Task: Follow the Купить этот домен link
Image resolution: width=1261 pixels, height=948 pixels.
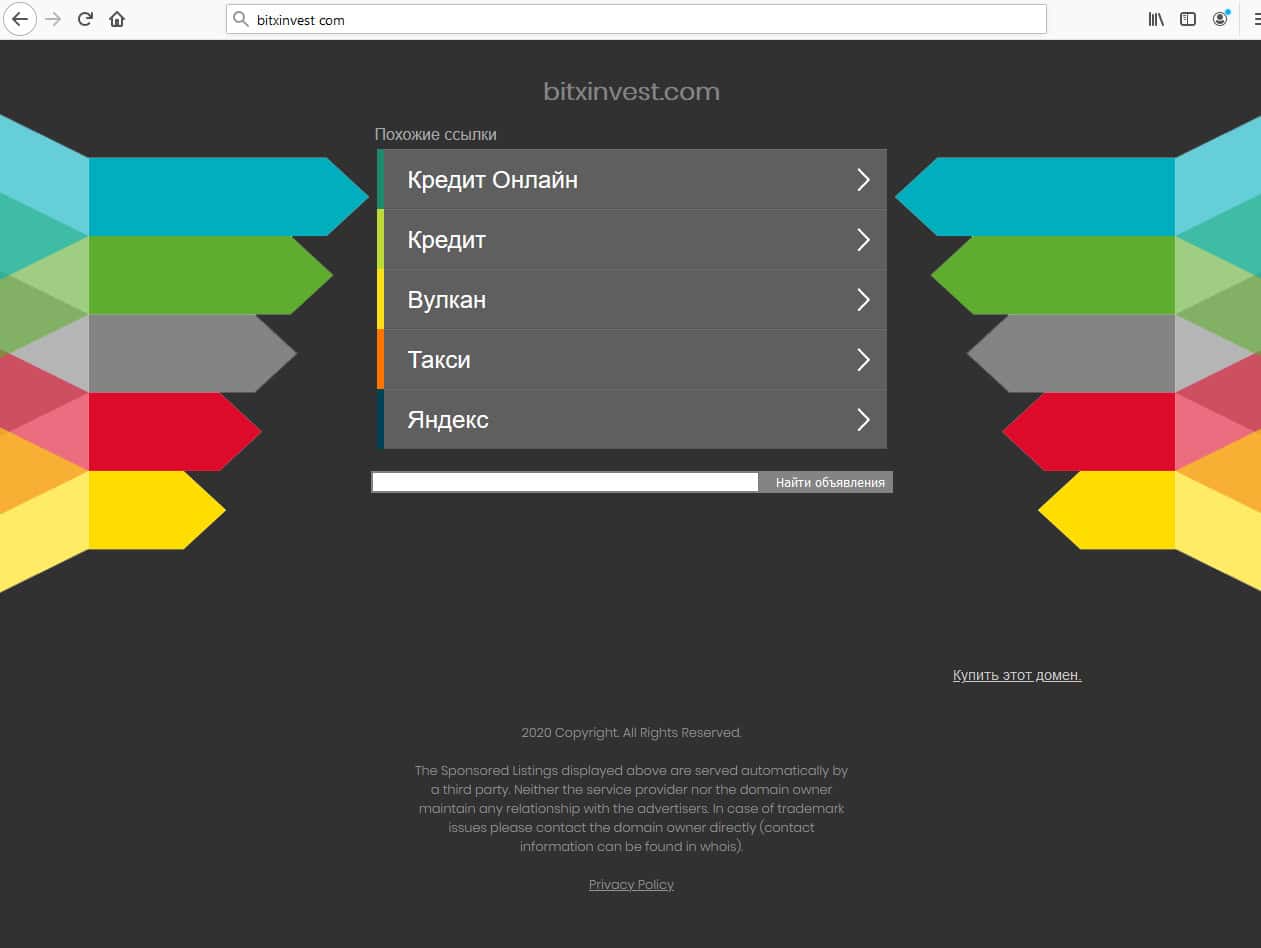Action: click(1017, 675)
